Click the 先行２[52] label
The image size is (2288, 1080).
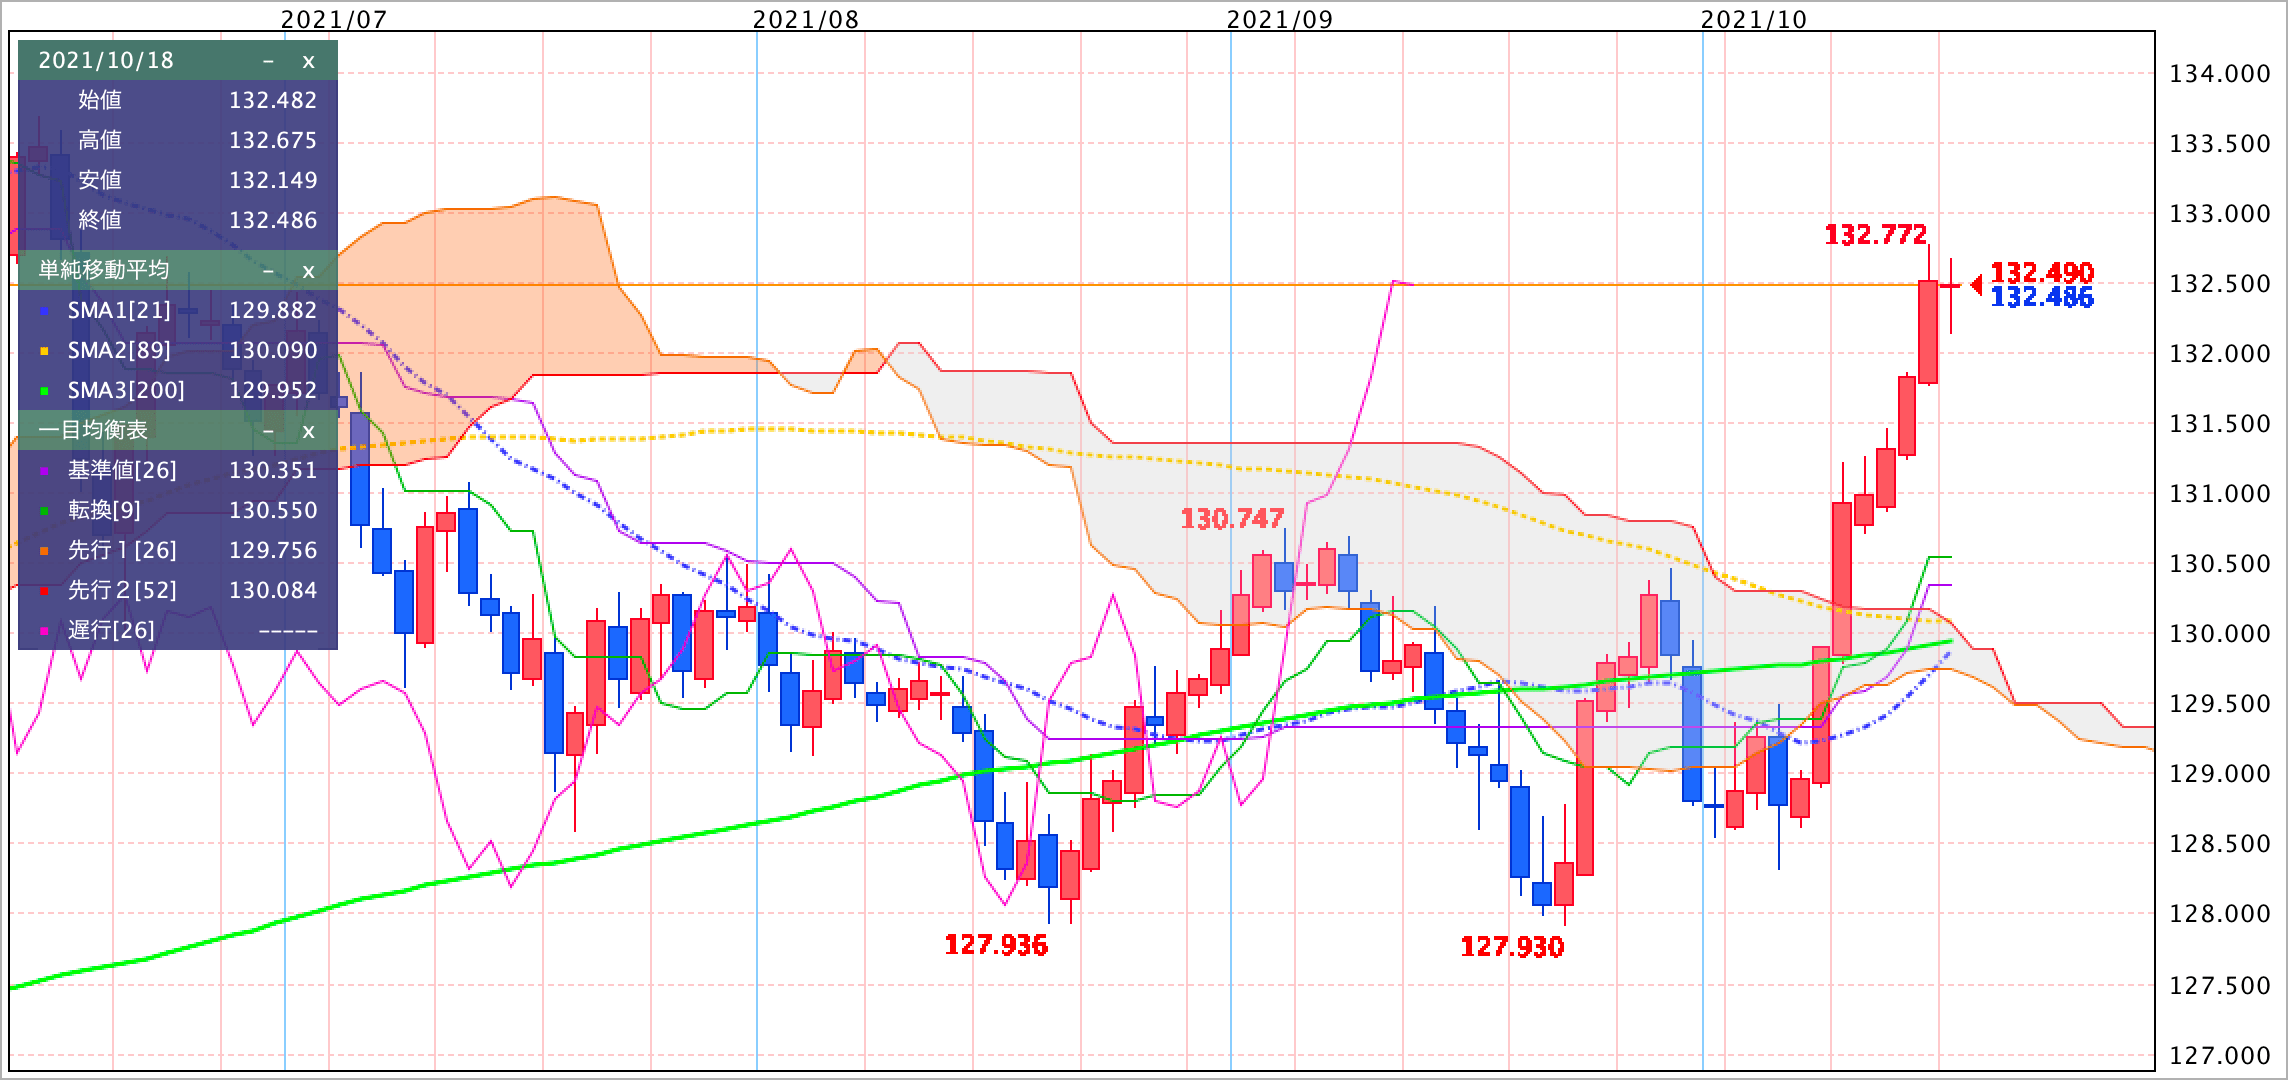[x=122, y=591]
